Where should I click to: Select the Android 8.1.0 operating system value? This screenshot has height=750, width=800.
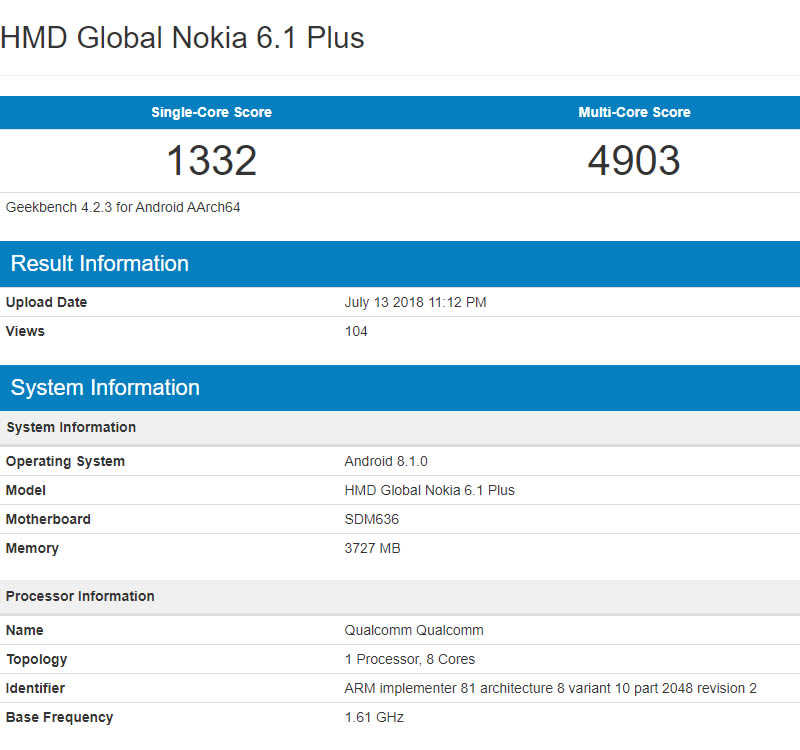coord(386,461)
